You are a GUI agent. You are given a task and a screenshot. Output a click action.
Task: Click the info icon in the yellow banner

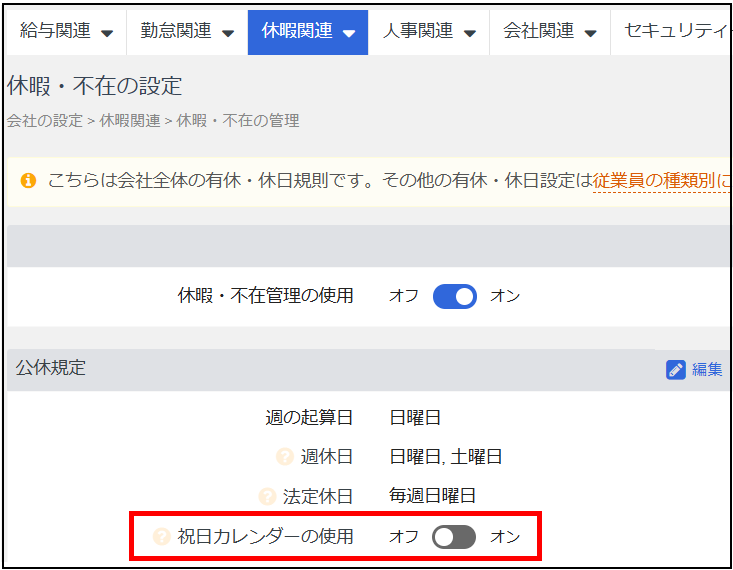(x=28, y=181)
